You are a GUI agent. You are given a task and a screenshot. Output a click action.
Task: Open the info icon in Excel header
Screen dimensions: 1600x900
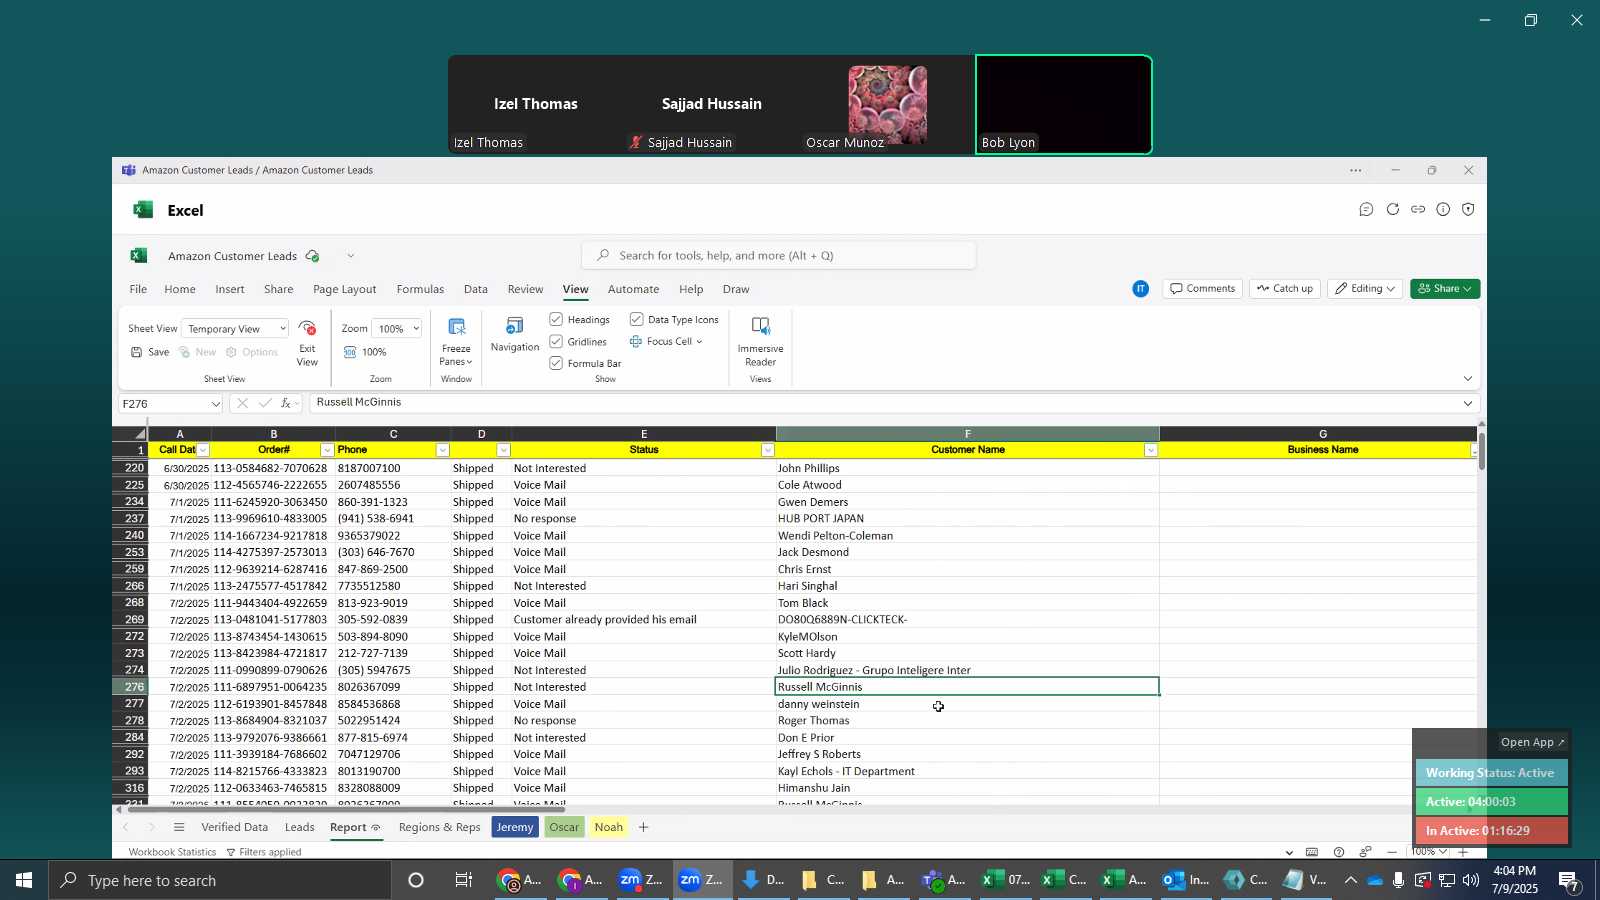(1443, 209)
